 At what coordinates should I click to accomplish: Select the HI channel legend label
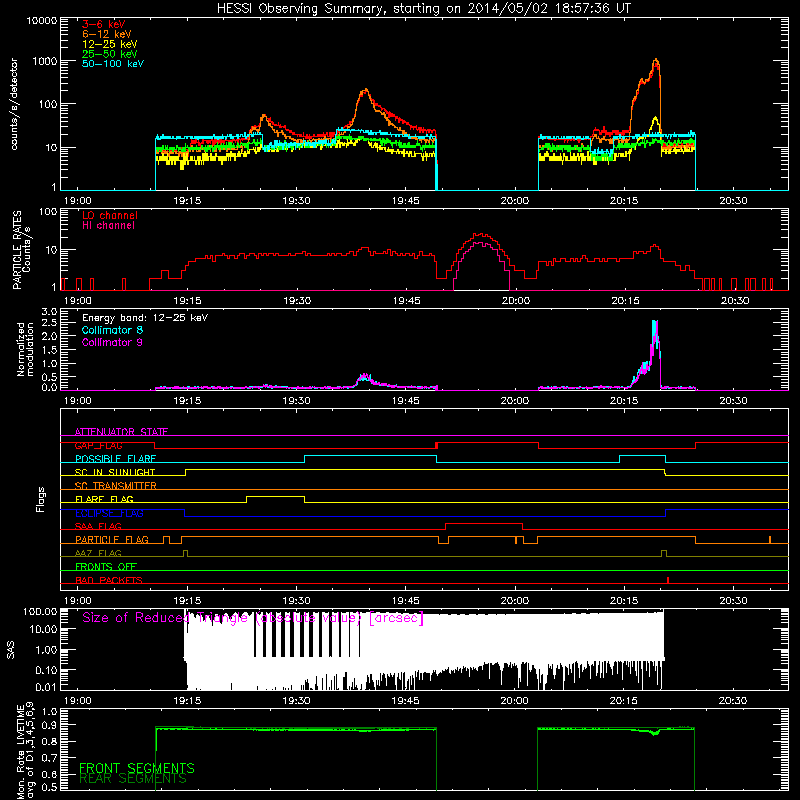tap(108, 226)
